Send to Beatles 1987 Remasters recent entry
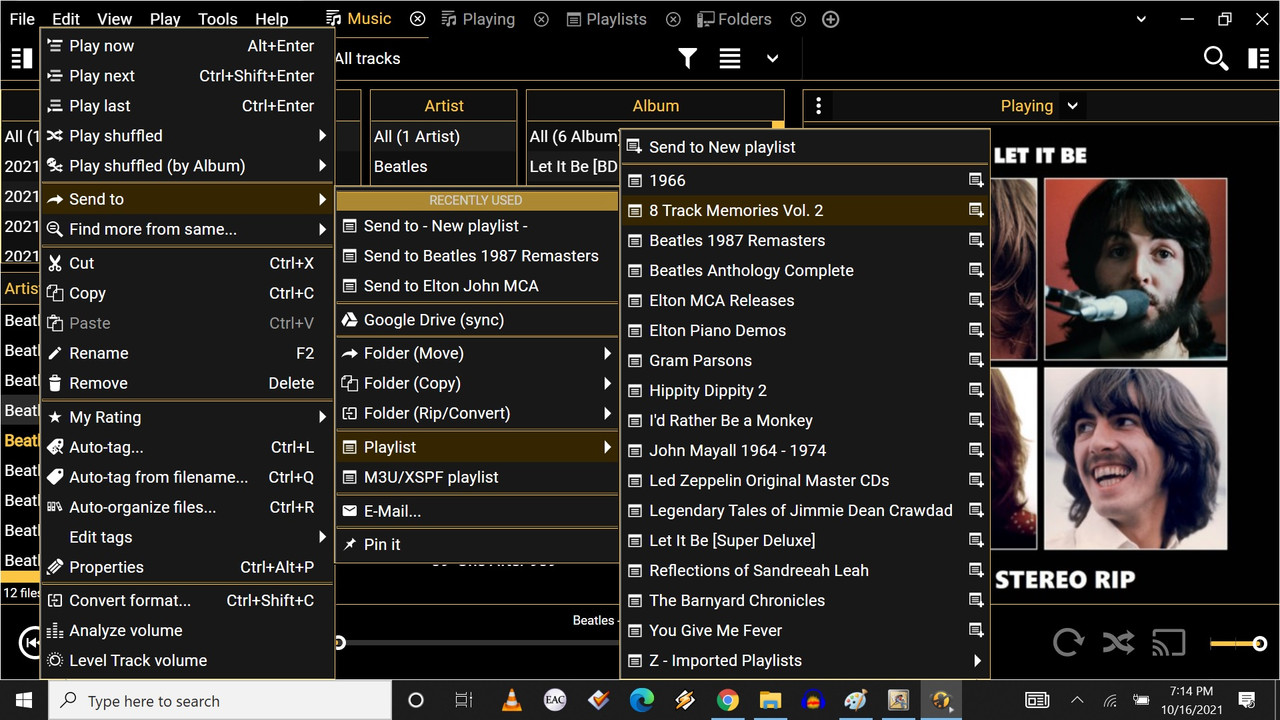Viewport: 1280px width, 720px height. coord(477,256)
